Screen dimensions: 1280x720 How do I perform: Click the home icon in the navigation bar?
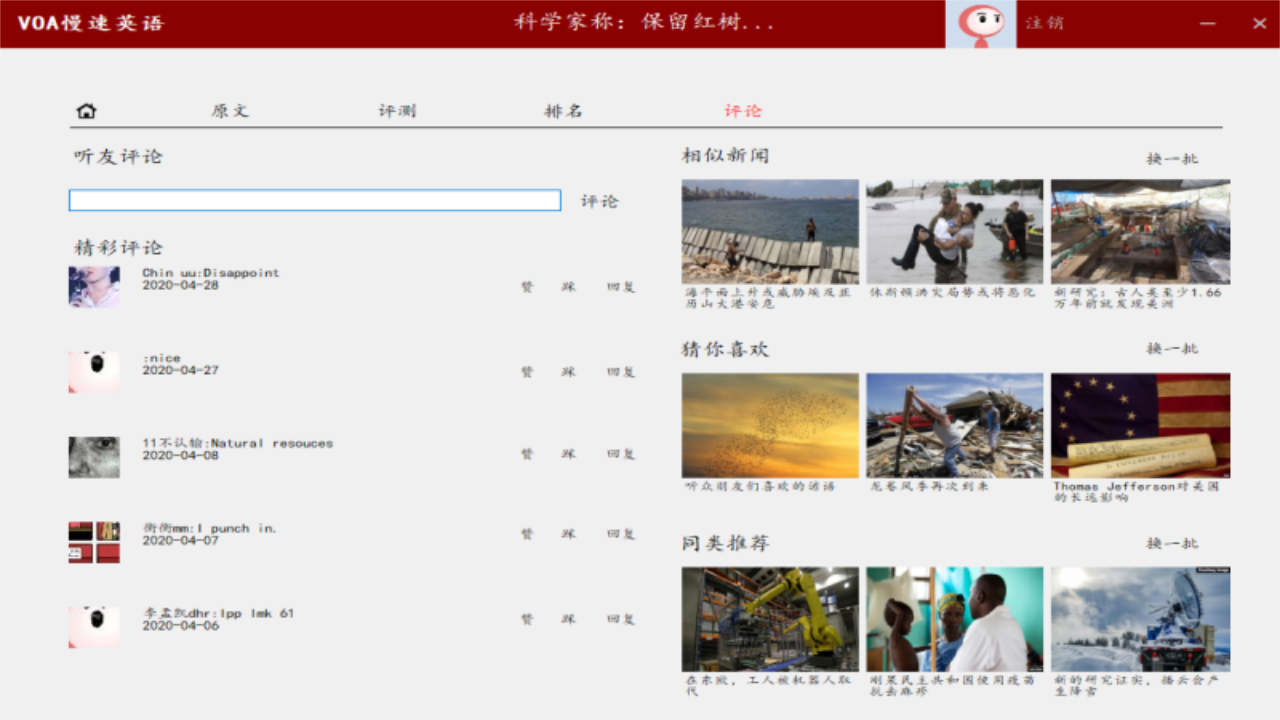[x=86, y=109]
